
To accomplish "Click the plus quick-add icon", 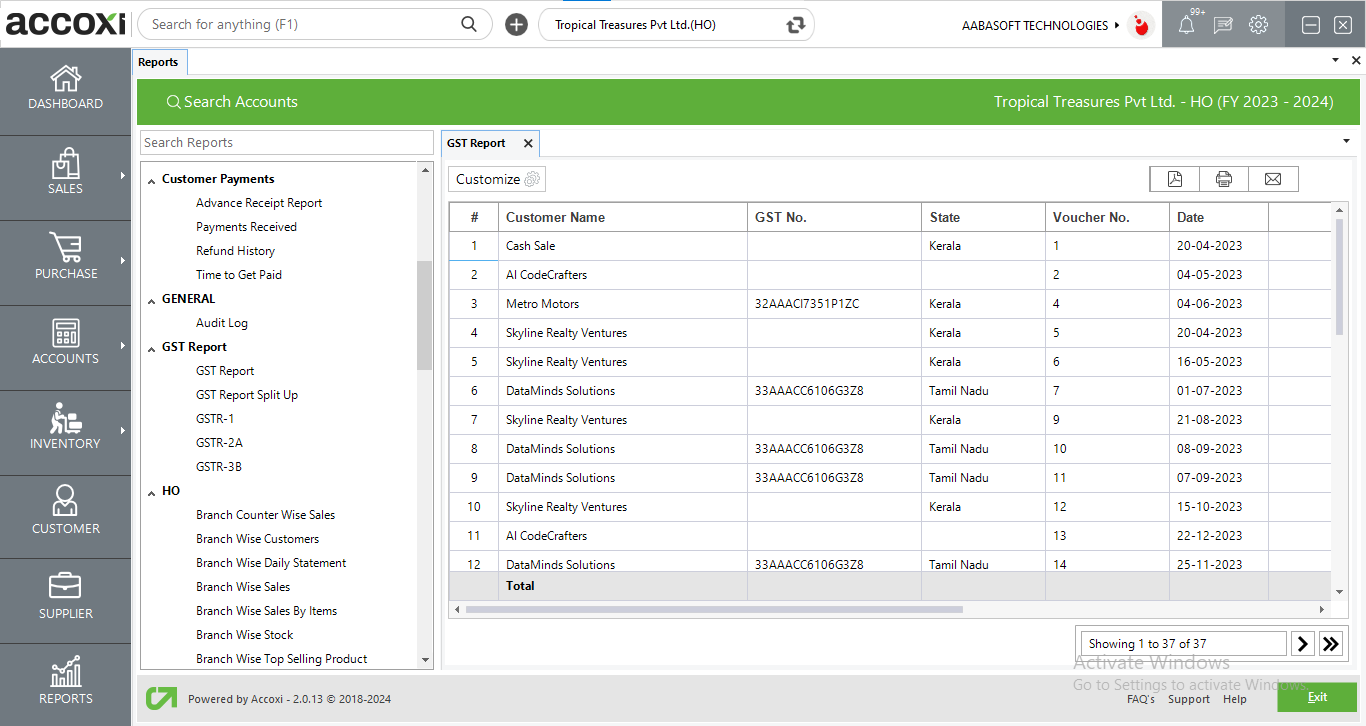I will (516, 25).
